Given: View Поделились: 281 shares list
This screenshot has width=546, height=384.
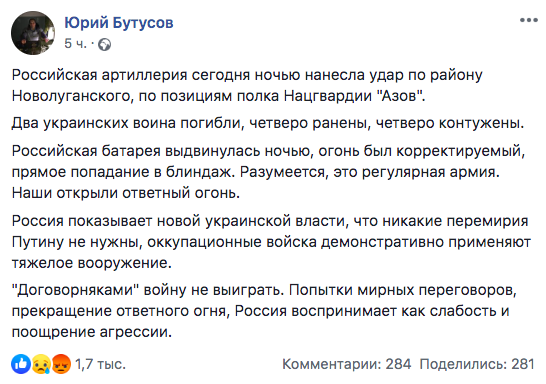Looking at the screenshot, I should (x=477, y=364).
